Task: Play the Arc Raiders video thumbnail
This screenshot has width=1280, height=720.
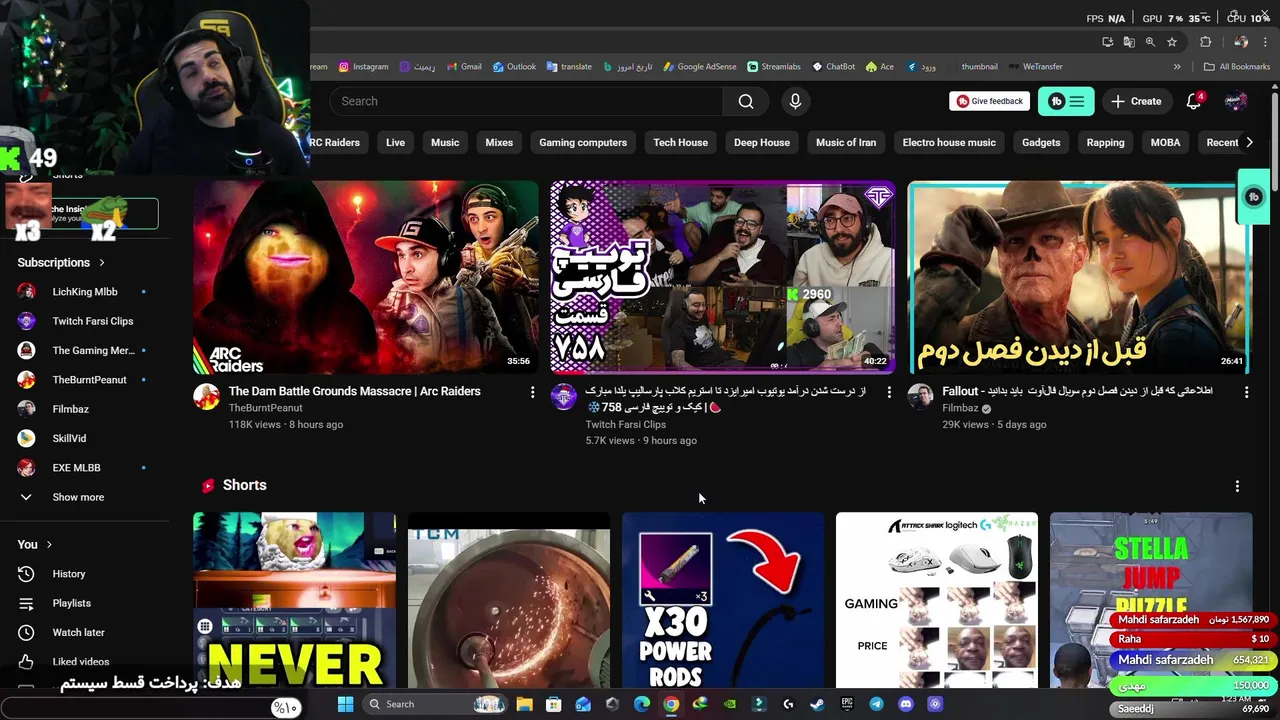Action: 365,277
